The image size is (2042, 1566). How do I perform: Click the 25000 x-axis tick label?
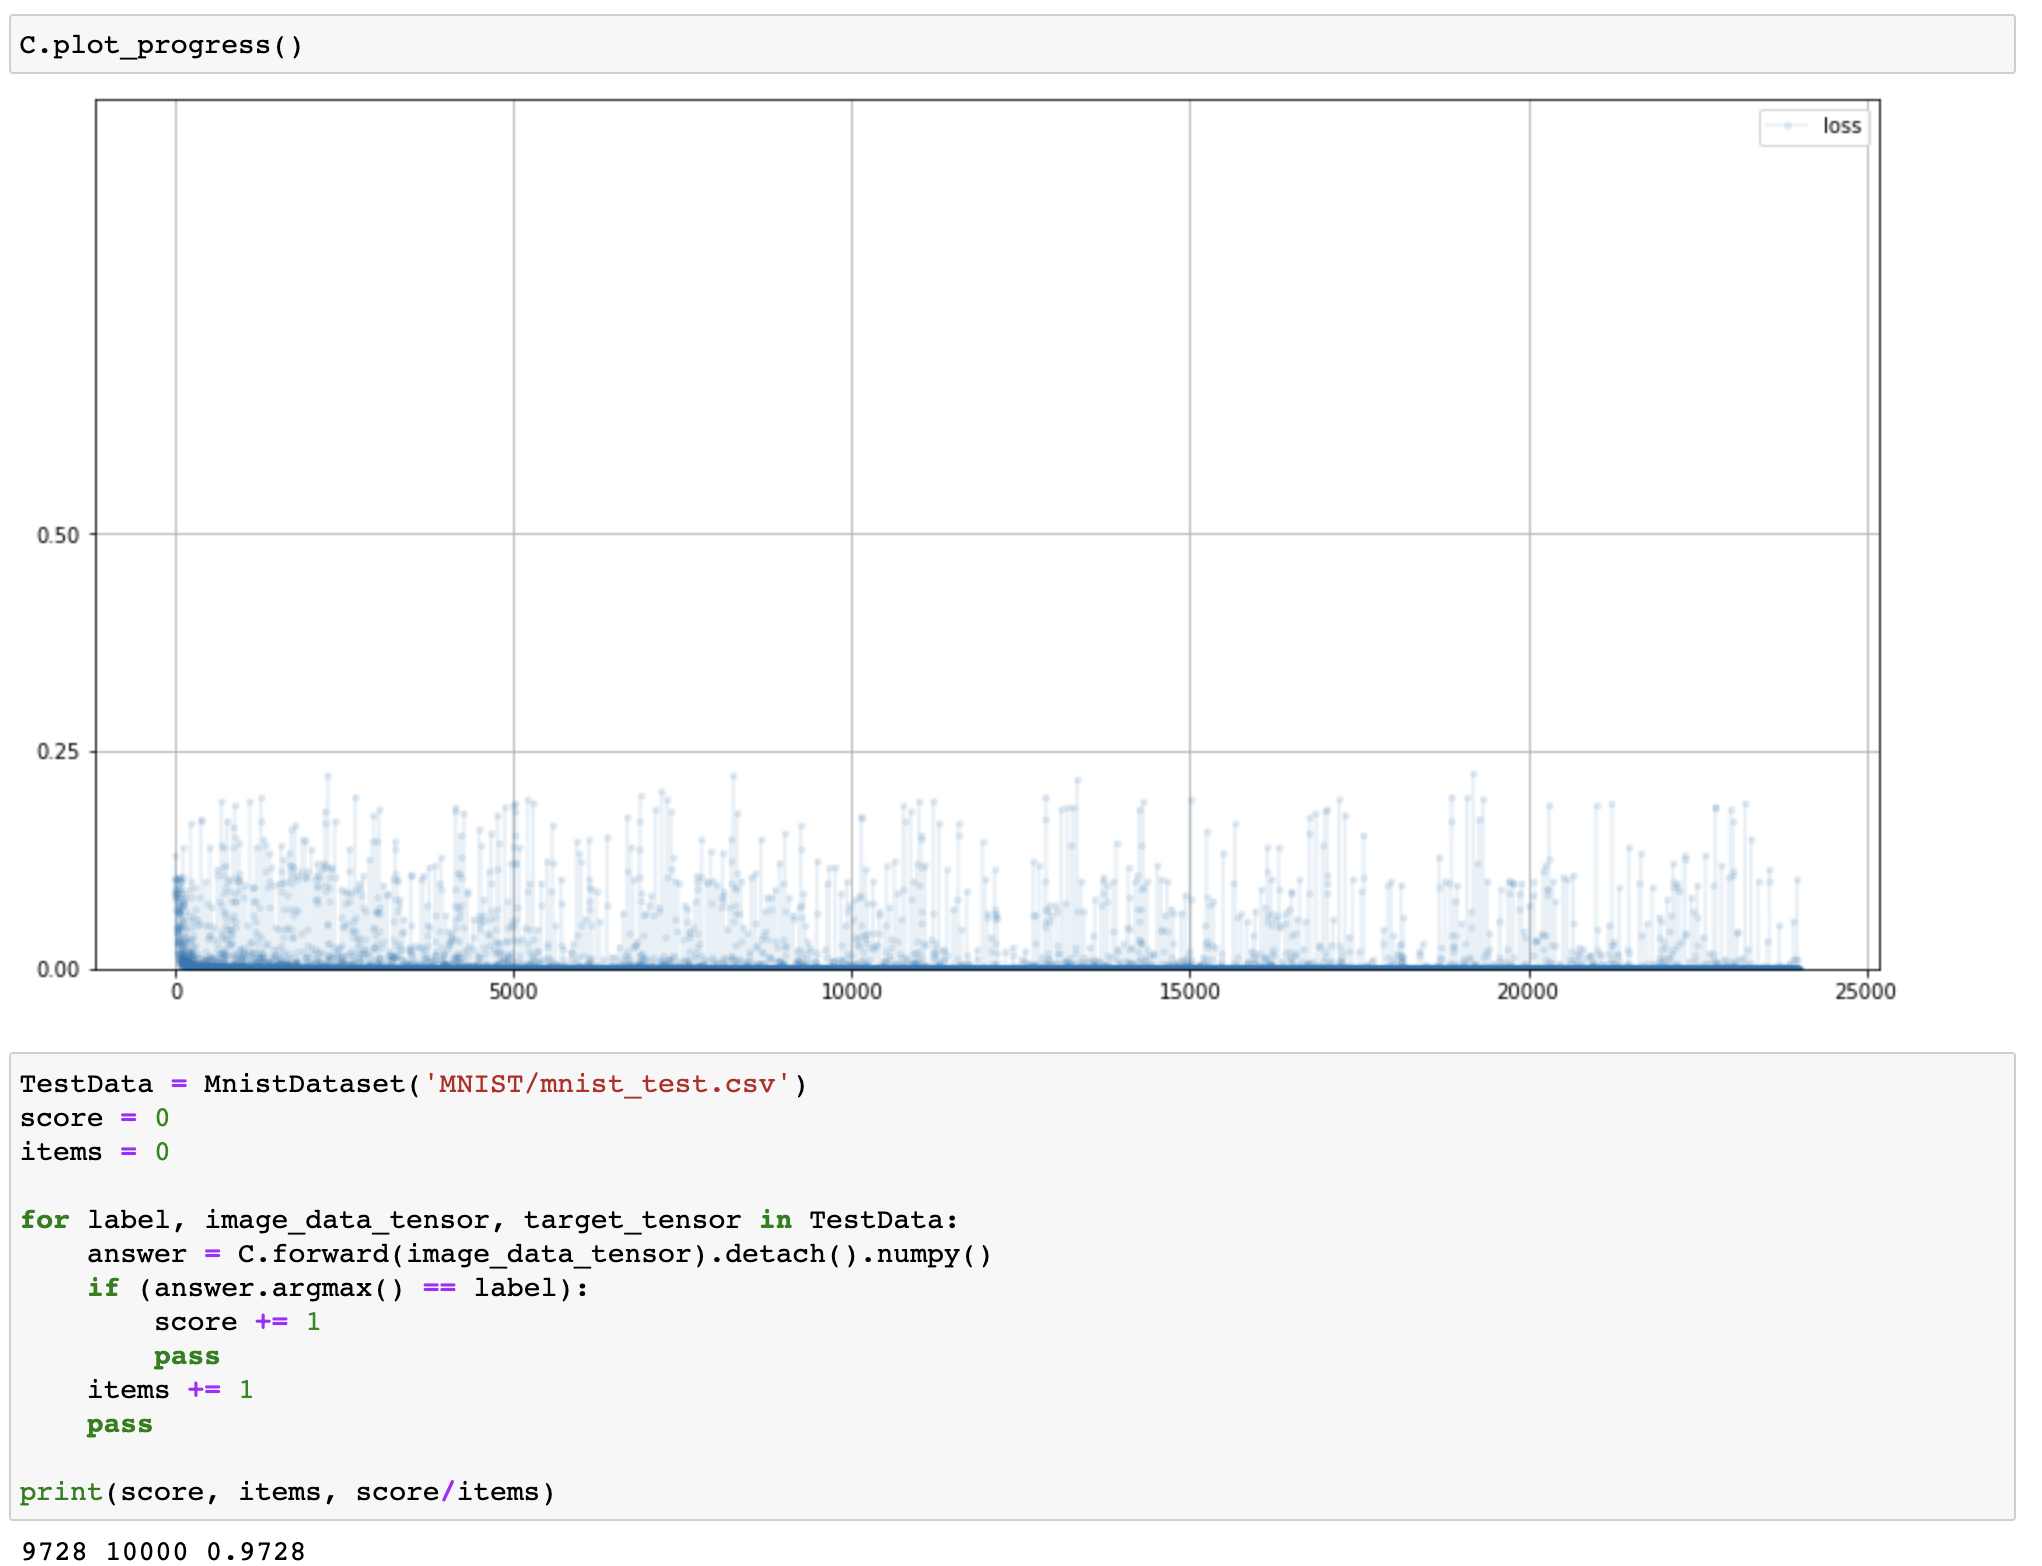click(1865, 992)
